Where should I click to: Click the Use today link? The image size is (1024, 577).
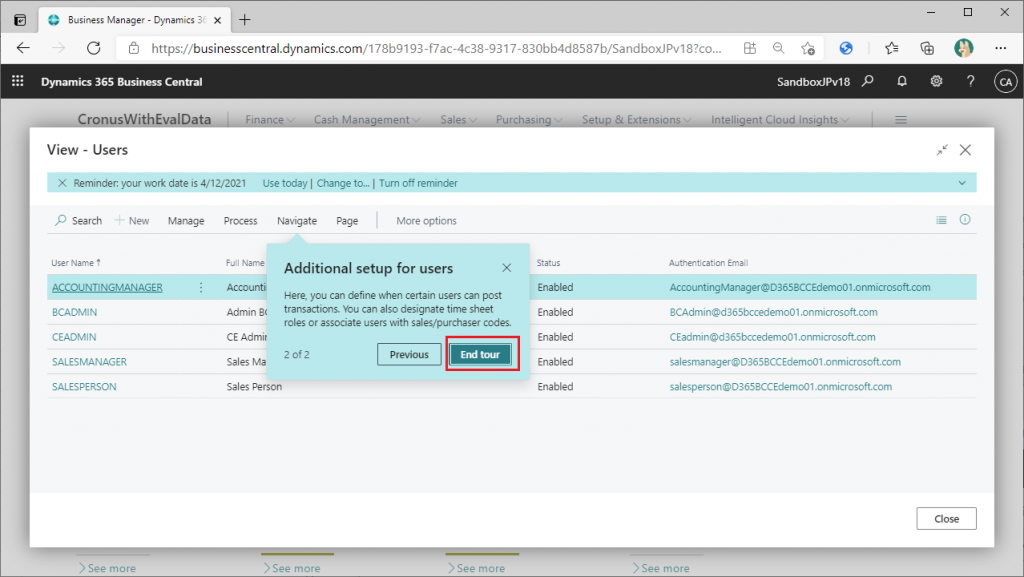pos(285,183)
